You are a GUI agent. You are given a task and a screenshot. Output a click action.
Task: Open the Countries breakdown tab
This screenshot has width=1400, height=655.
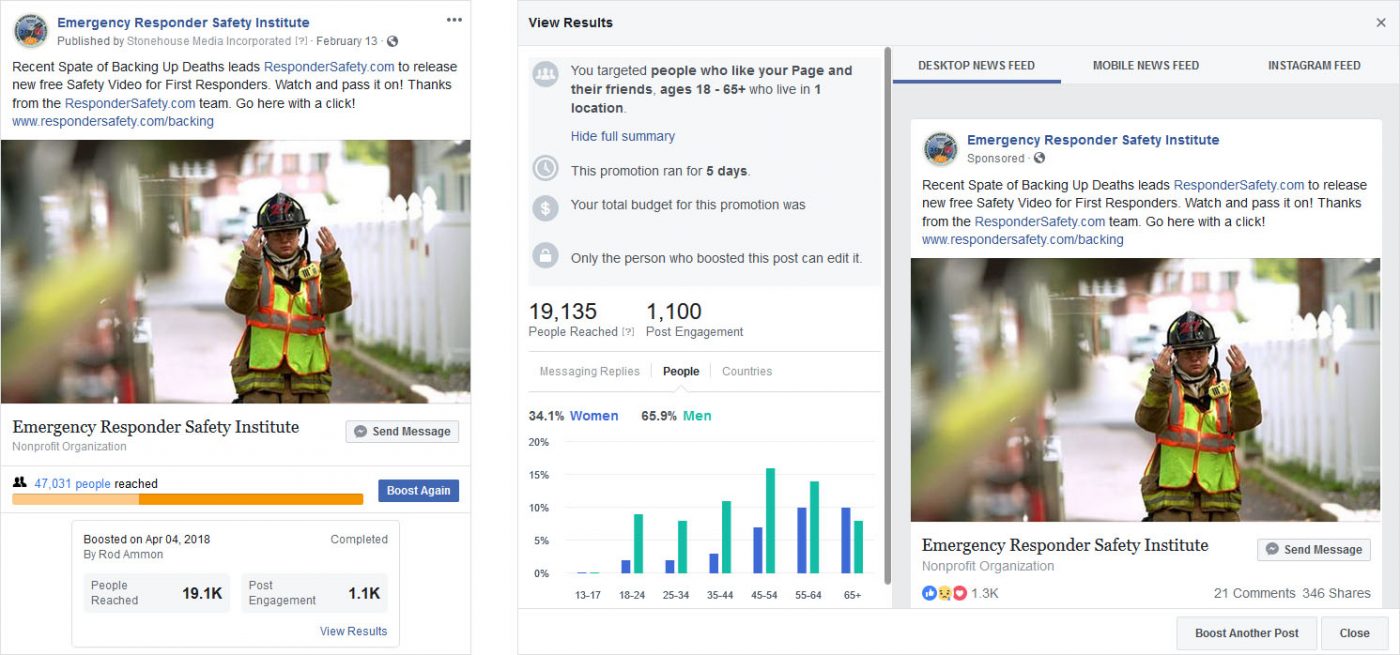click(x=746, y=371)
